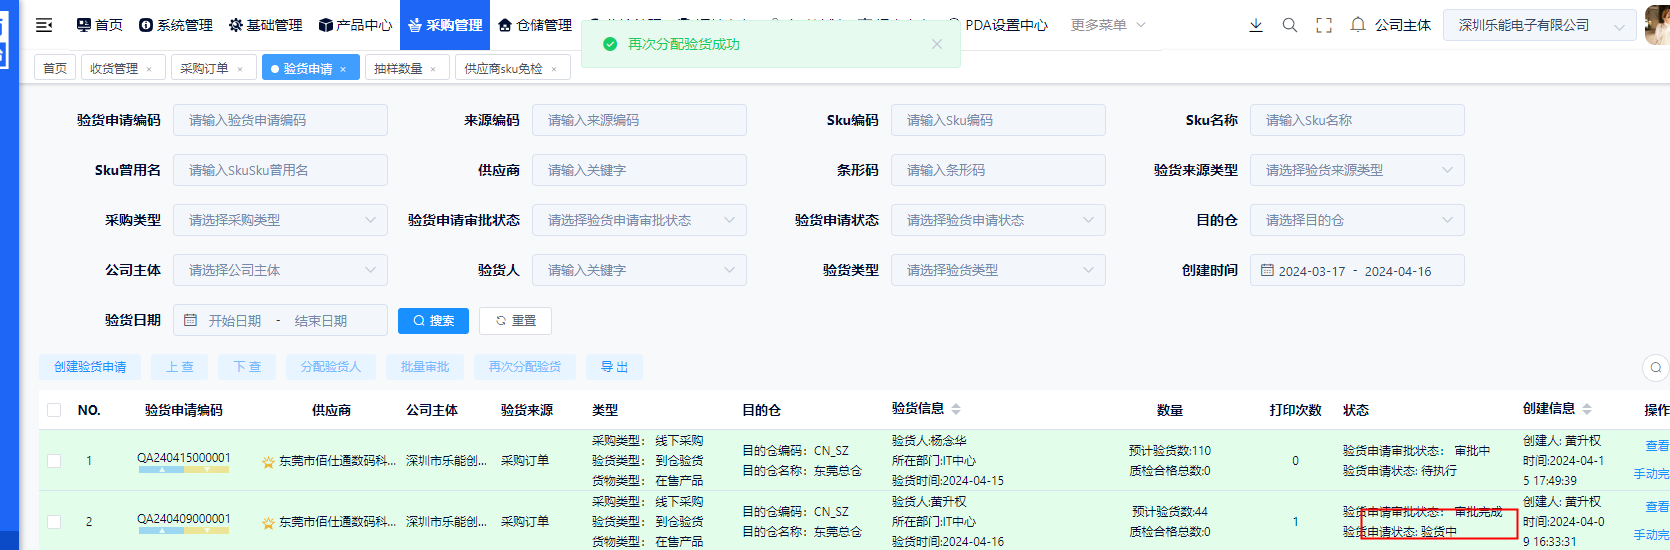The image size is (1670, 550).
Task: Click the 查看 link in row 1
Action: 1657,446
